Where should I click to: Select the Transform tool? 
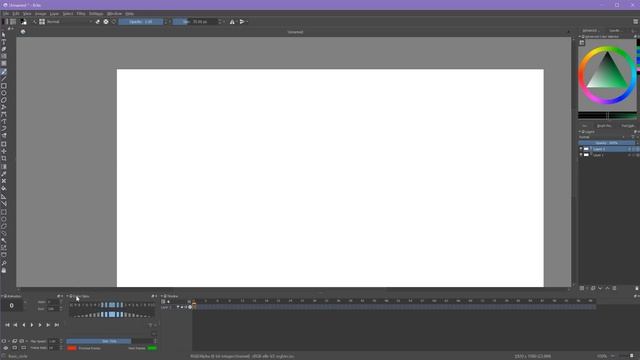[4, 144]
